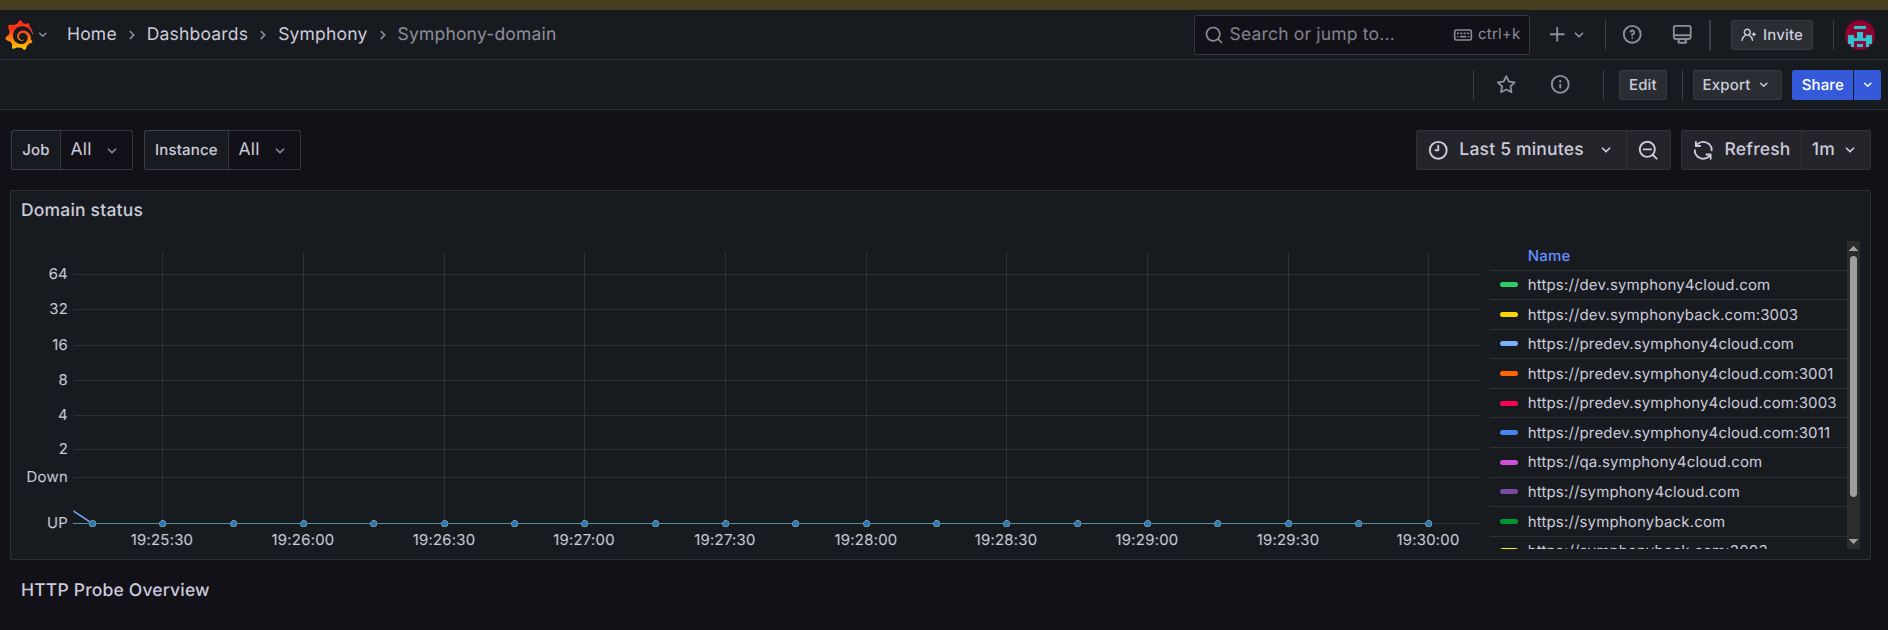Screen dimensions: 1888x630
Task: Toggle the https://dev.symphonyback.com:3003 series
Action: point(1662,315)
